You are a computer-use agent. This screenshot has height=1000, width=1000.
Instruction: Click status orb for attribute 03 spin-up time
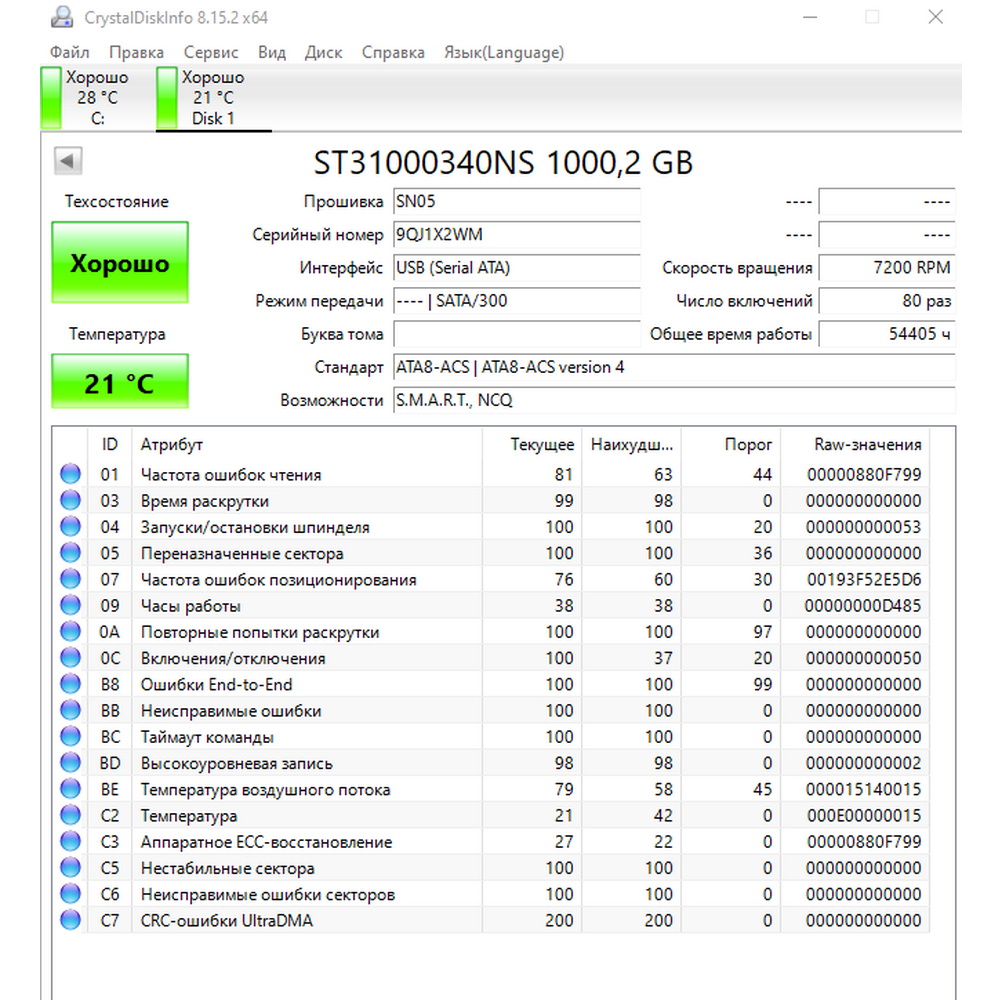coord(70,500)
